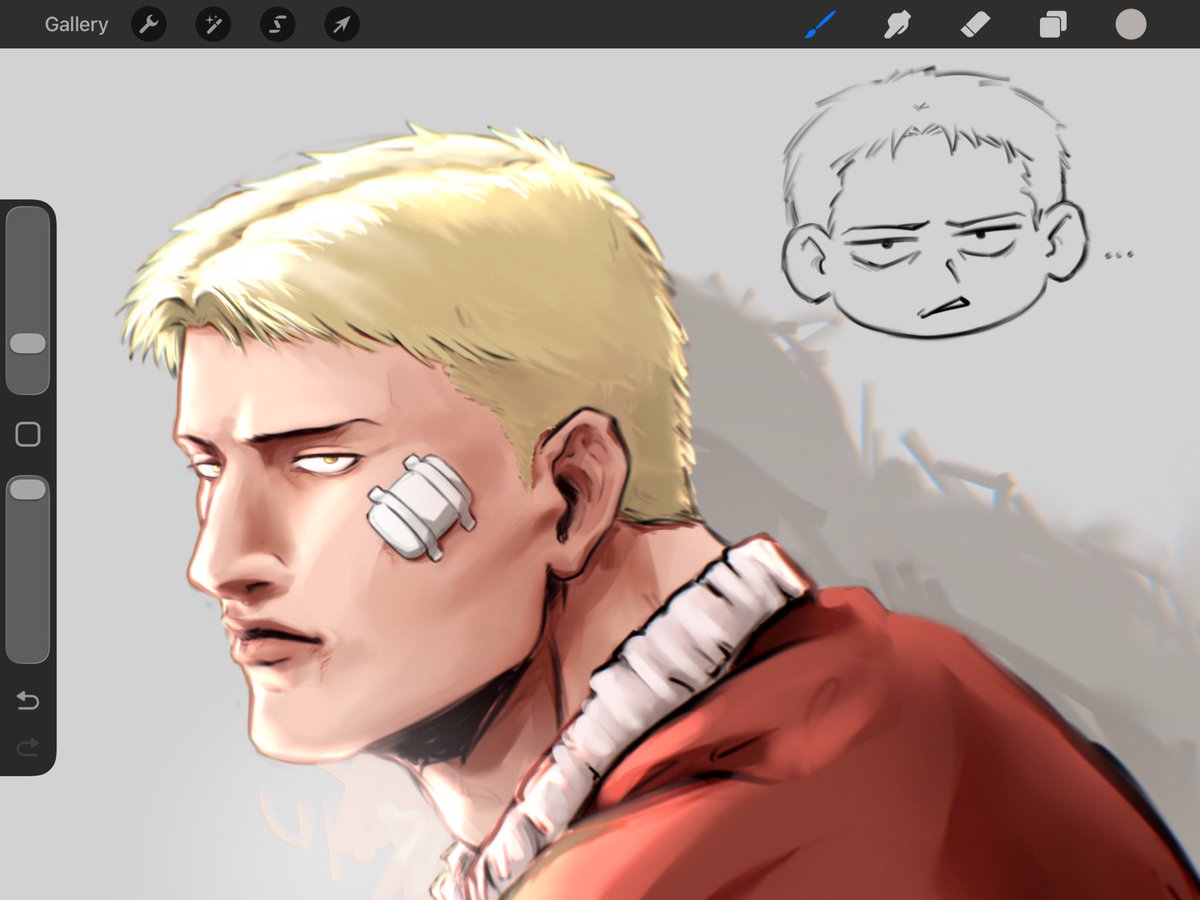Undo the last stroke
1200x900 pixels.
tap(28, 701)
